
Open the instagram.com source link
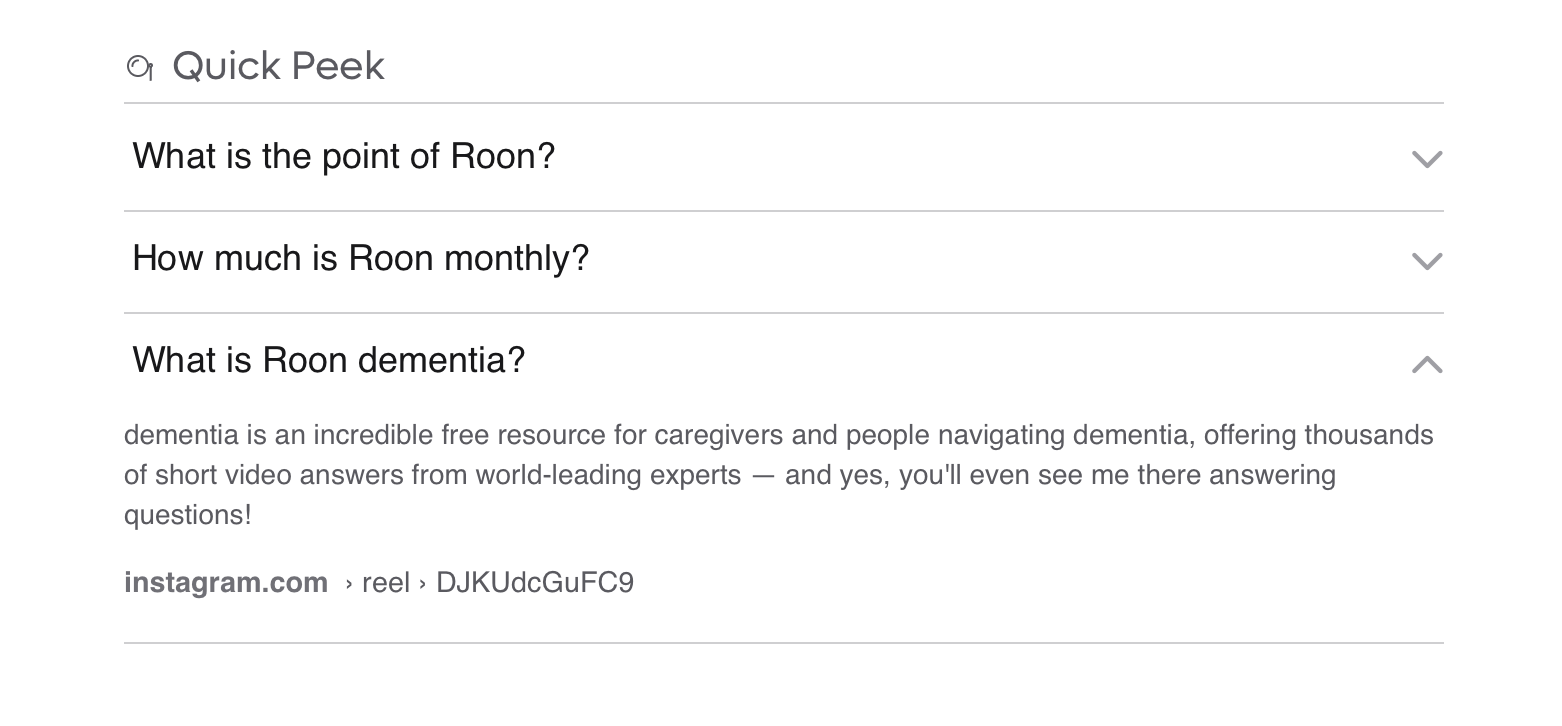226,583
